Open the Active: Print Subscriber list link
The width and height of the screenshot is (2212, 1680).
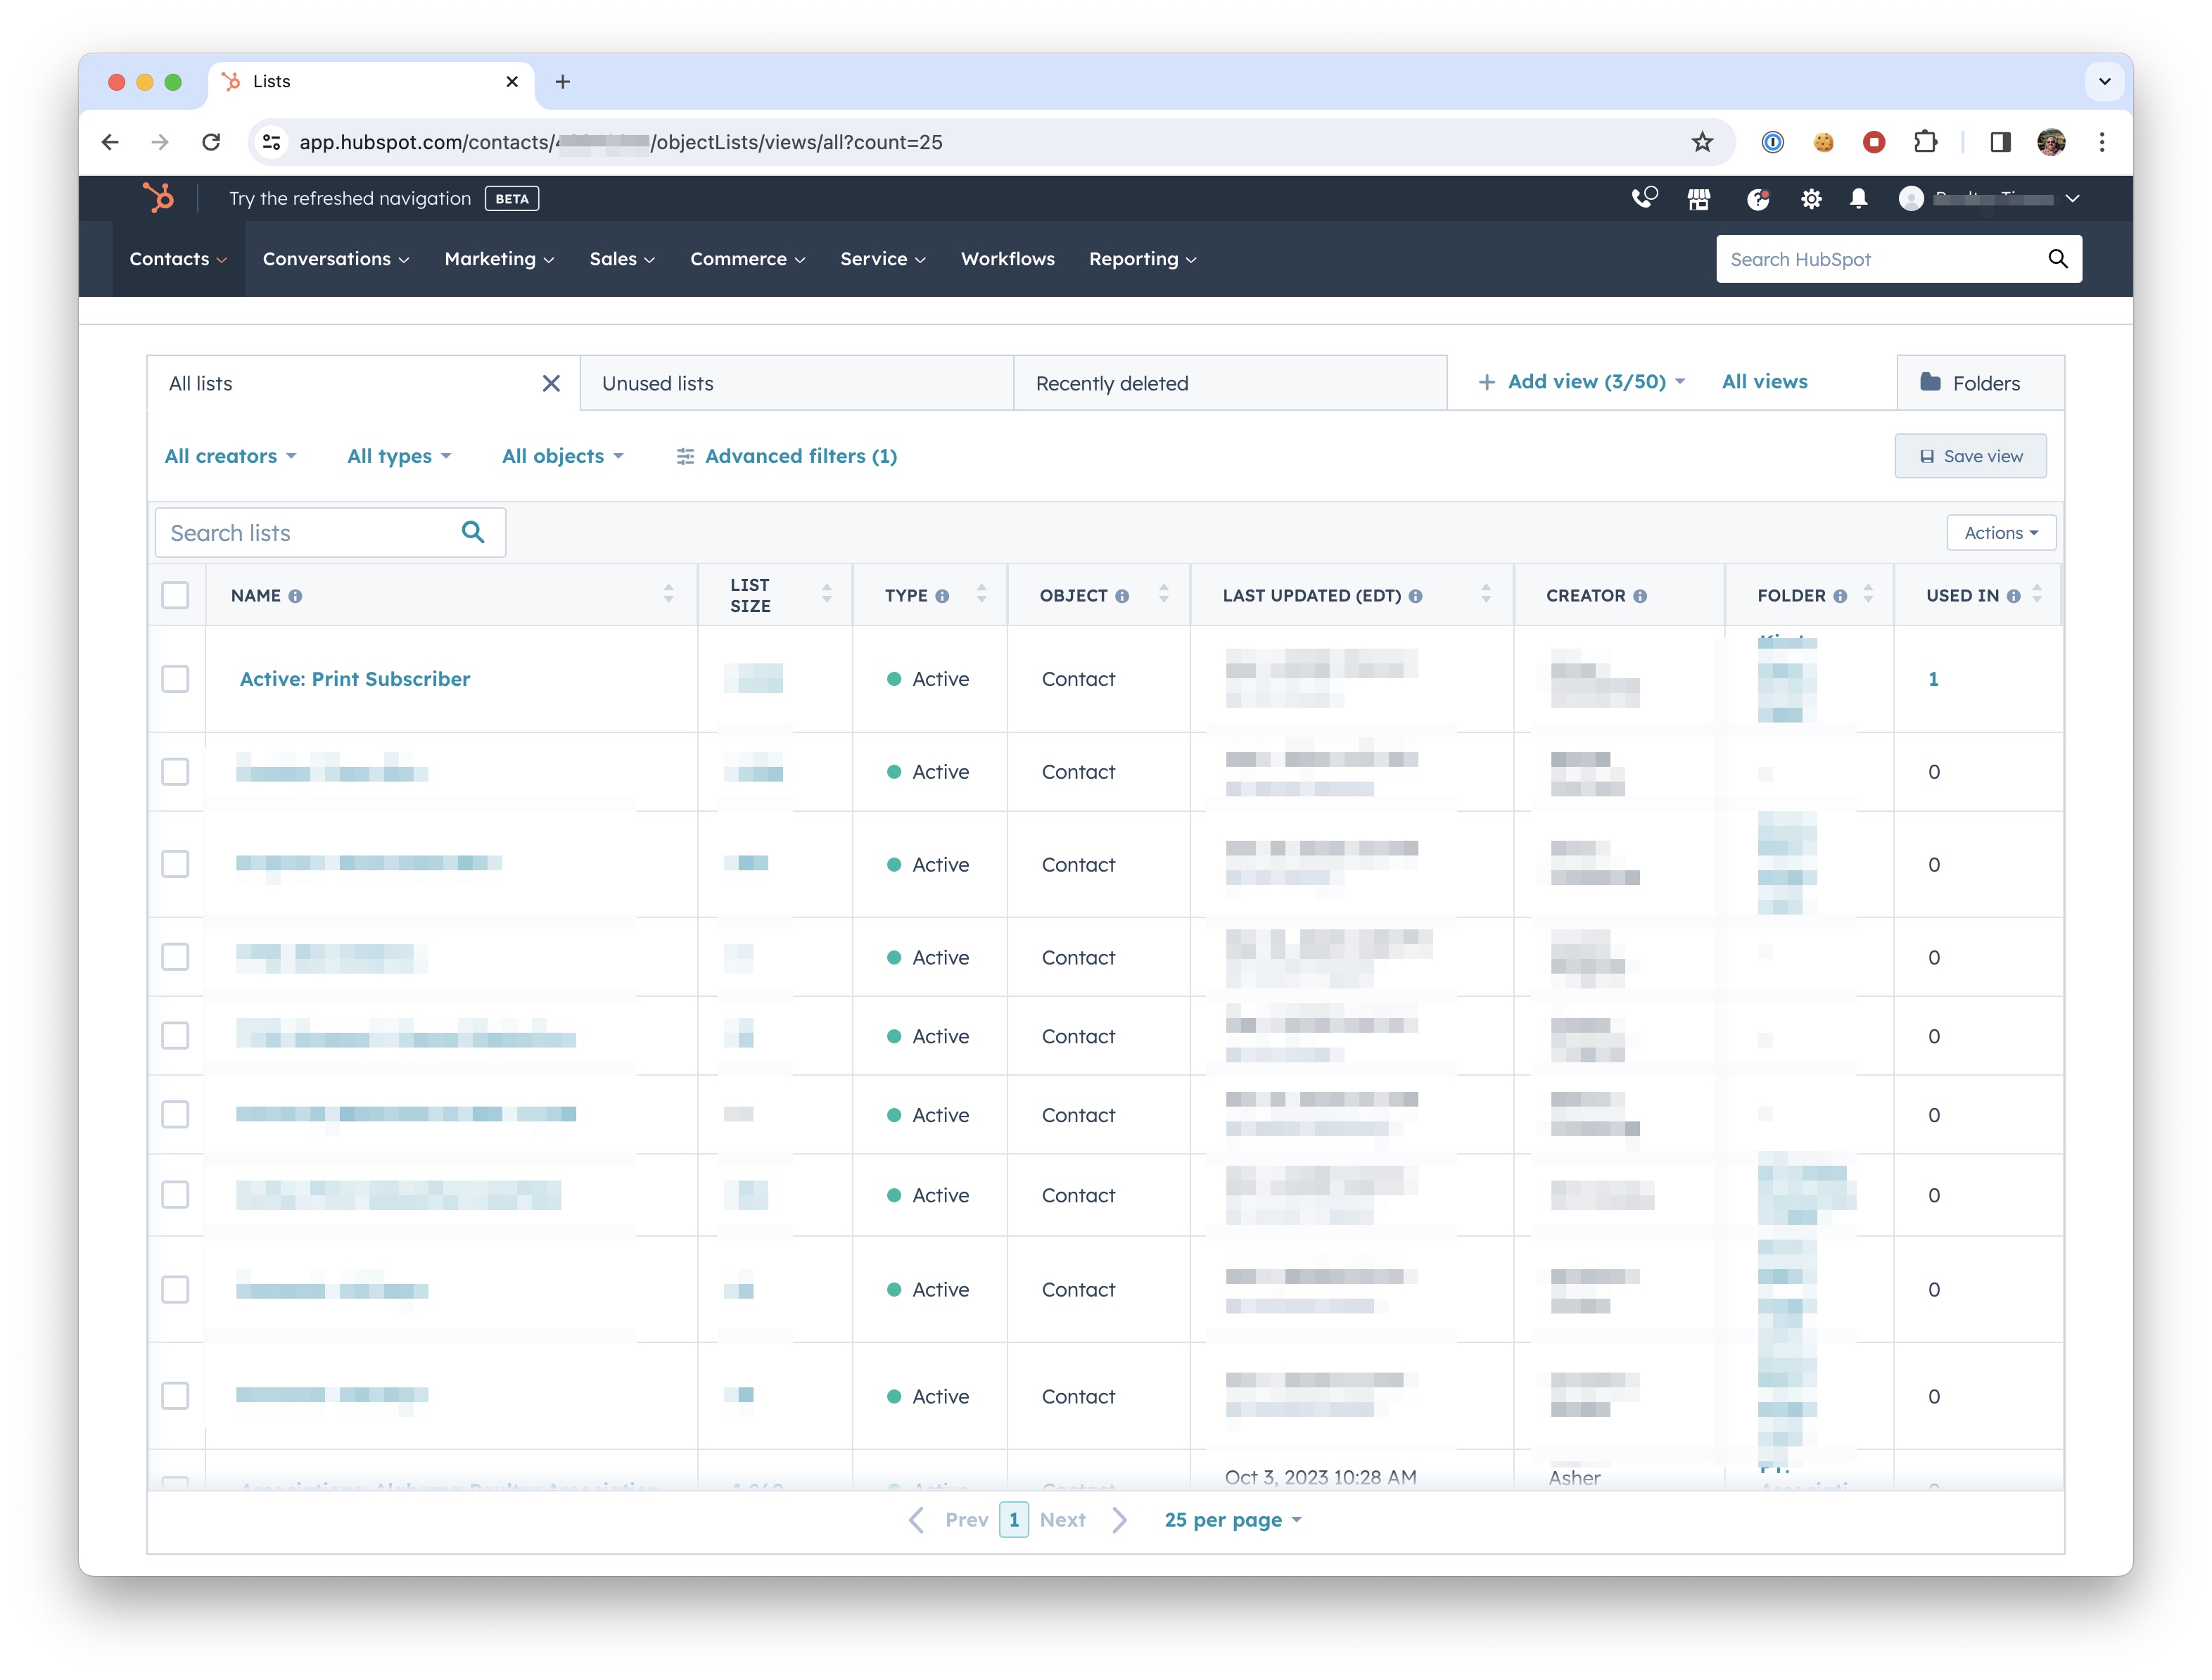355,679
